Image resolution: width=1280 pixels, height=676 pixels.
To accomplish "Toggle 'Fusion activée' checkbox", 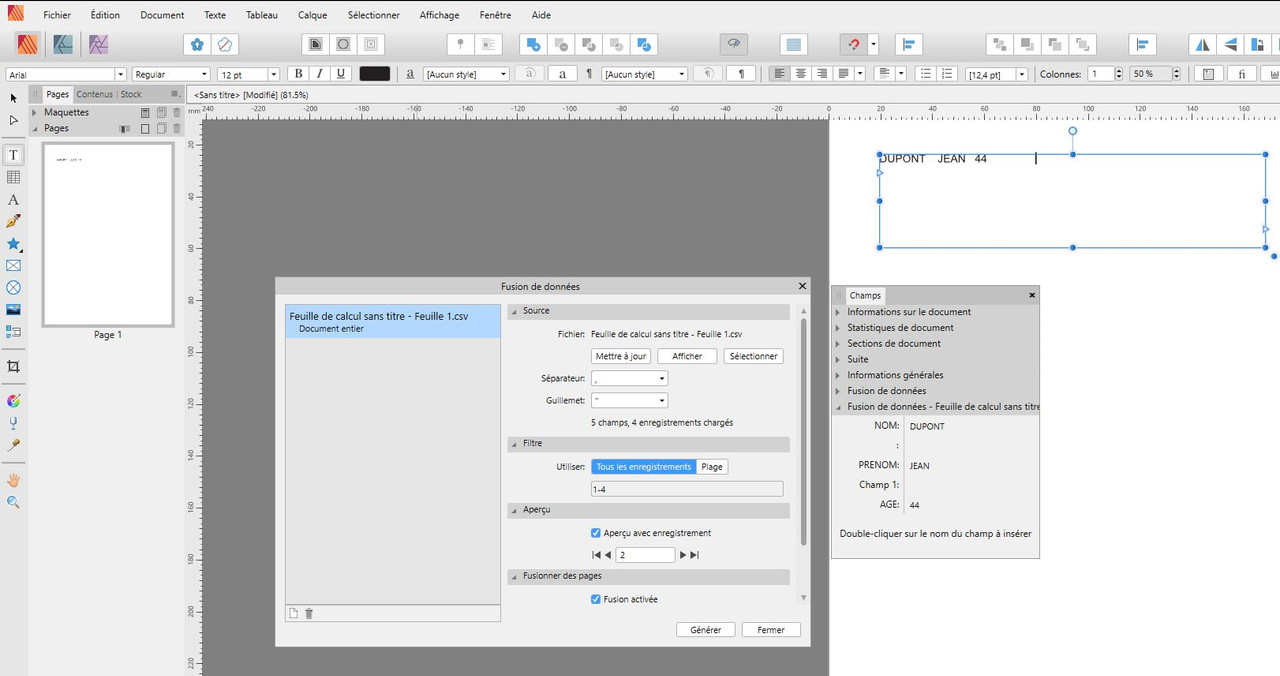I will click(x=596, y=599).
